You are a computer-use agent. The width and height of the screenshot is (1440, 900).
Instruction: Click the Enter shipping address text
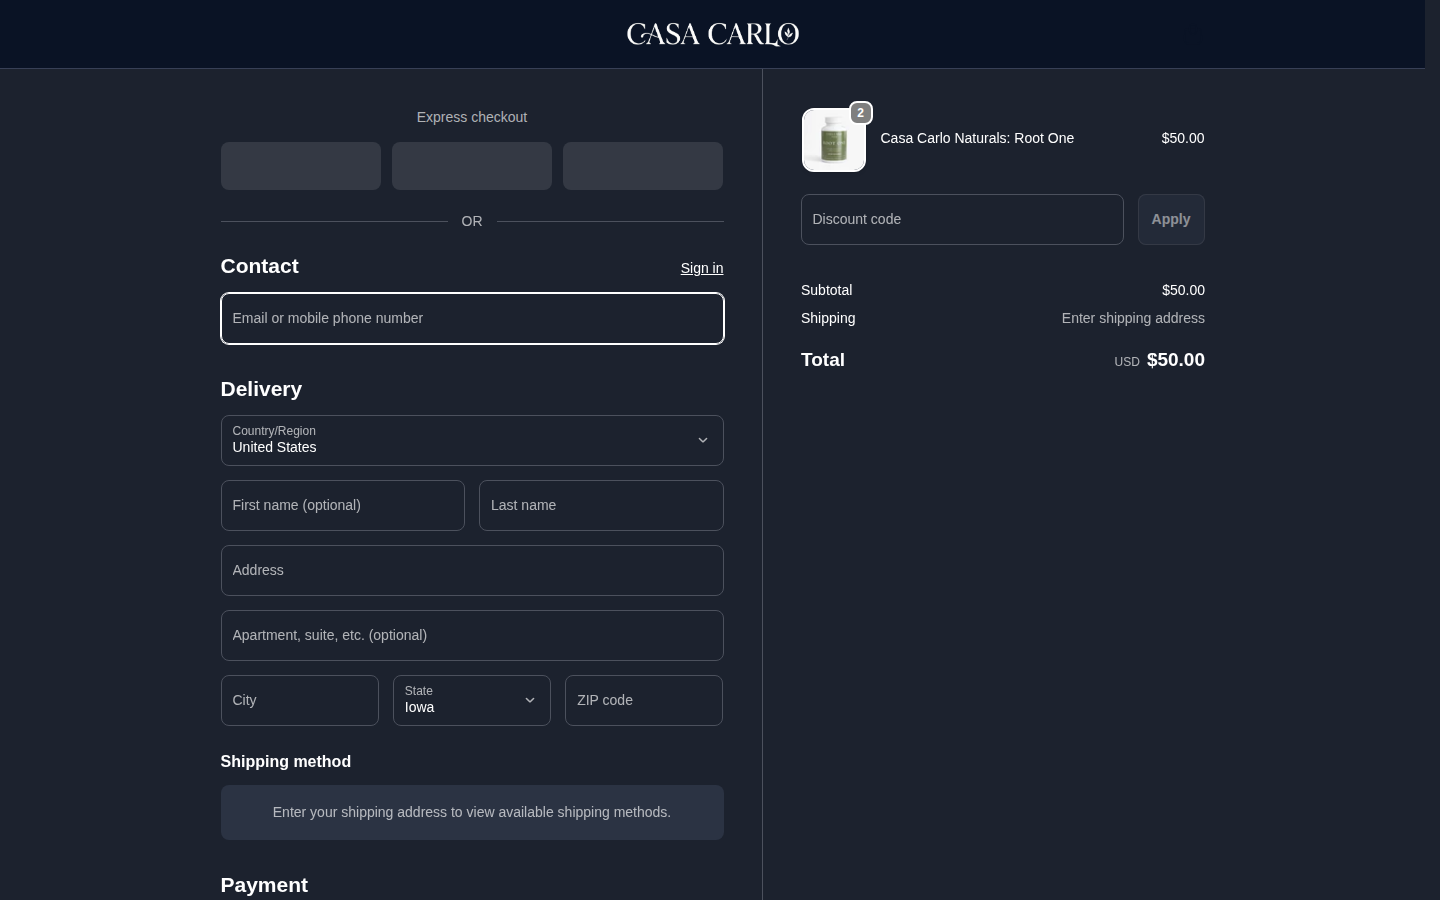tap(1133, 318)
